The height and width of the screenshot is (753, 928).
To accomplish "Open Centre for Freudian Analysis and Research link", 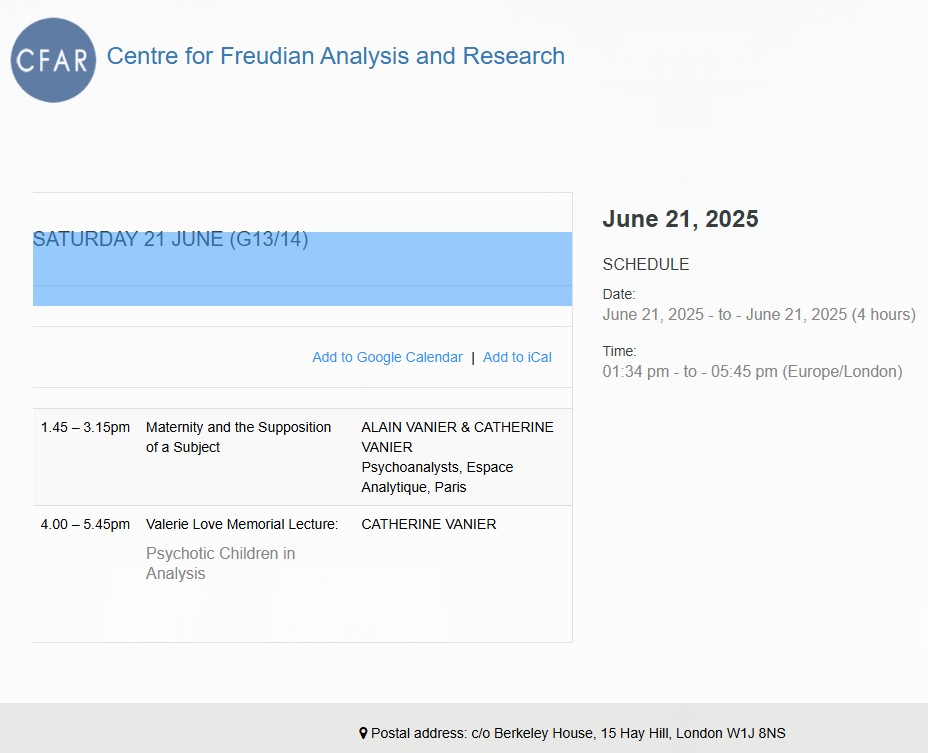I will click(x=335, y=56).
